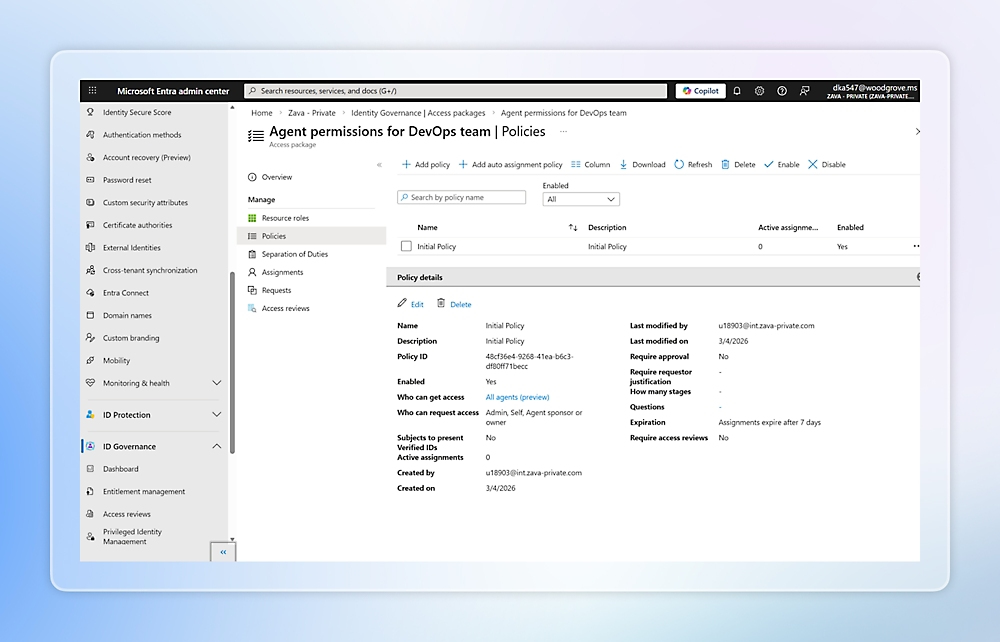Image resolution: width=1000 pixels, height=642 pixels.
Task: Expand the Monitoring & health section
Action: (x=217, y=383)
